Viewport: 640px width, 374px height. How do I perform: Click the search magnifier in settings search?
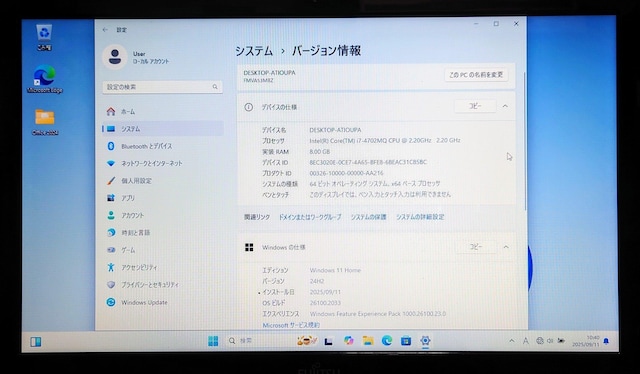click(x=215, y=87)
